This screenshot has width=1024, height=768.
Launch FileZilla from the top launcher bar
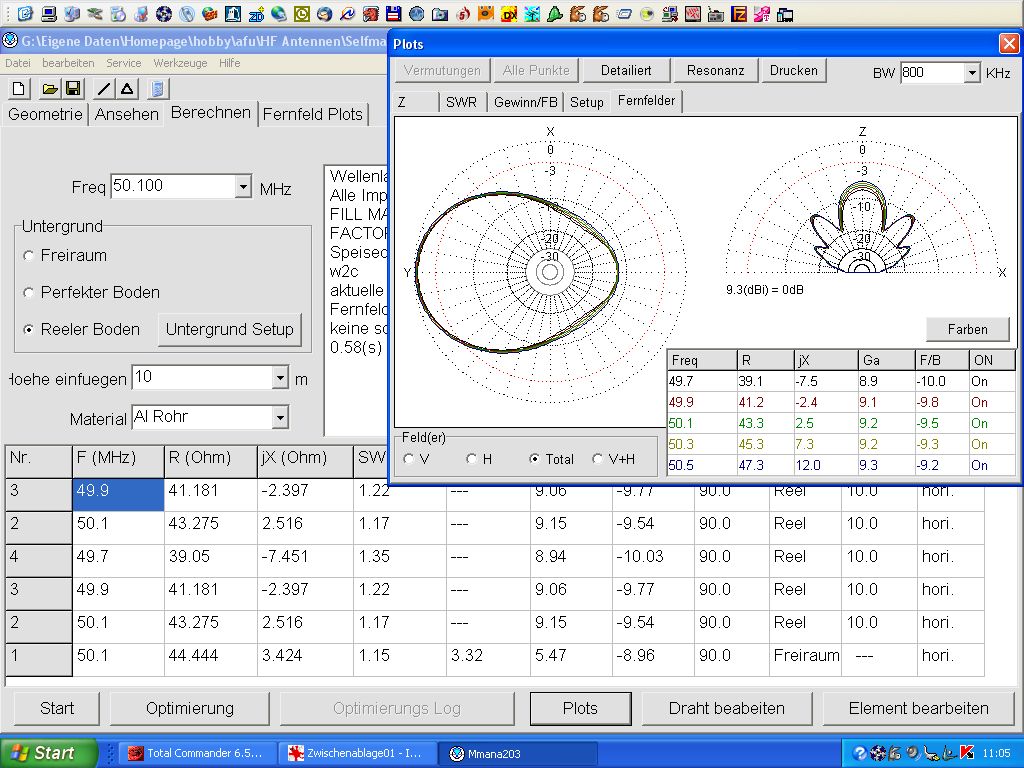pyautogui.click(x=739, y=14)
